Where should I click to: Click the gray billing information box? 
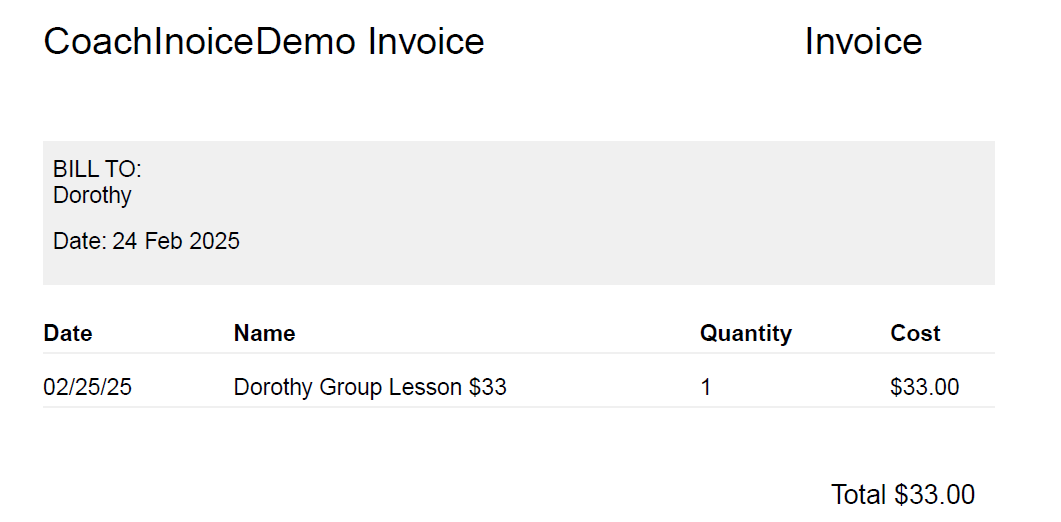[519, 213]
